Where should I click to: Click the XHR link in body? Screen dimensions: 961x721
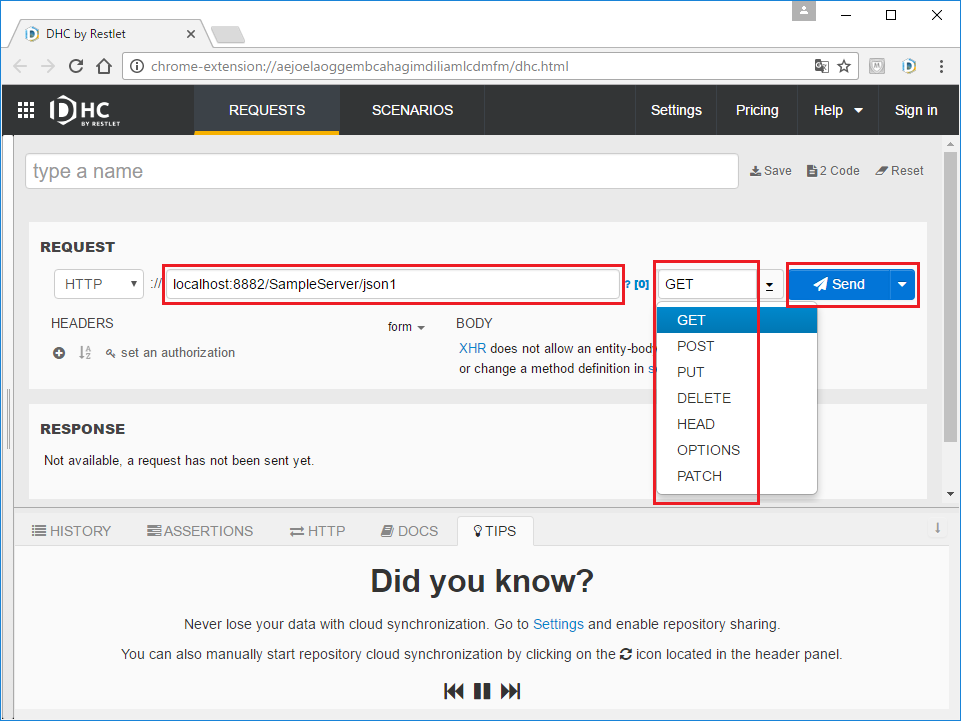473,348
